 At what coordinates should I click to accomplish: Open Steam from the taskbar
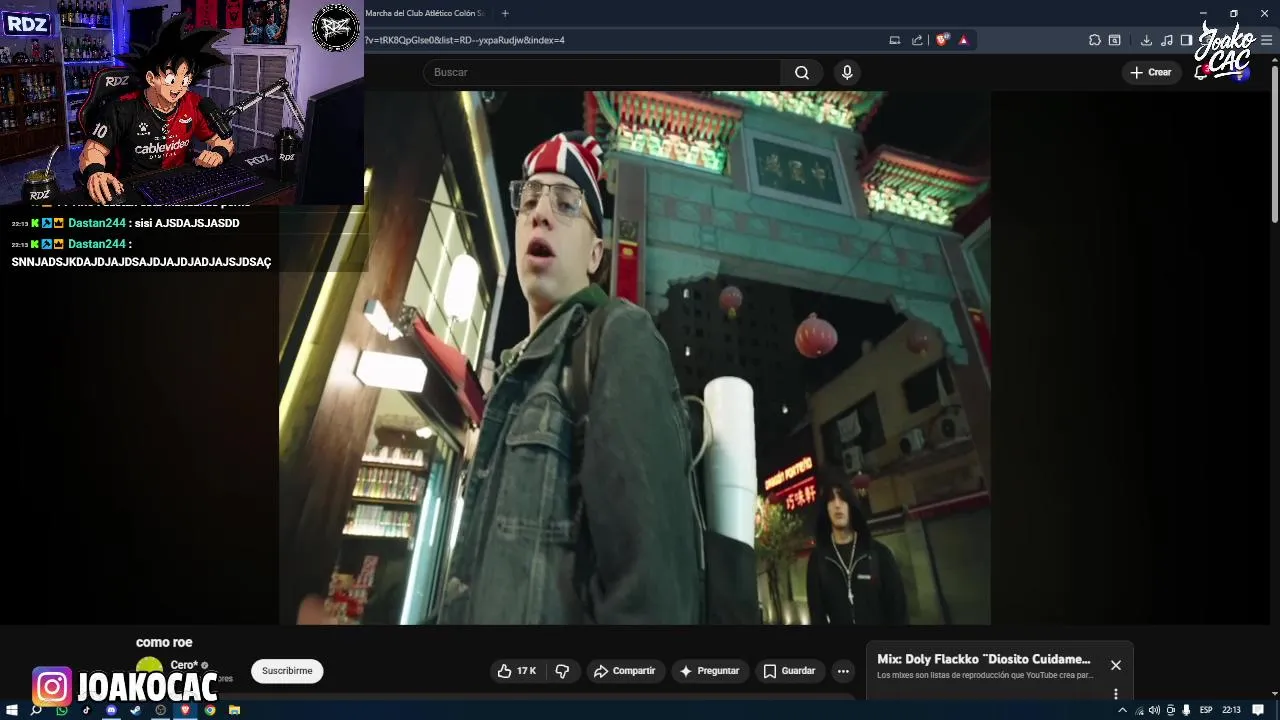click(x=136, y=710)
